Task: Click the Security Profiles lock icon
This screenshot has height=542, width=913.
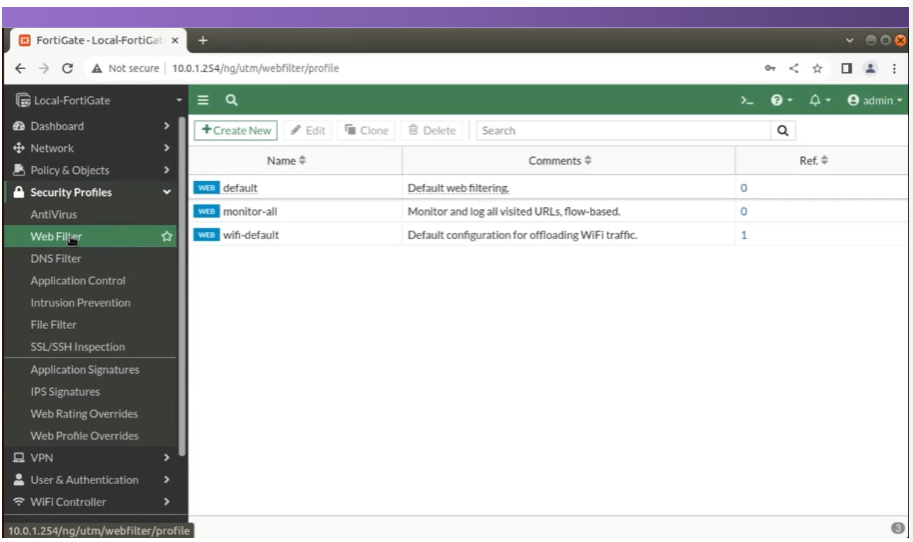Action: [19, 192]
